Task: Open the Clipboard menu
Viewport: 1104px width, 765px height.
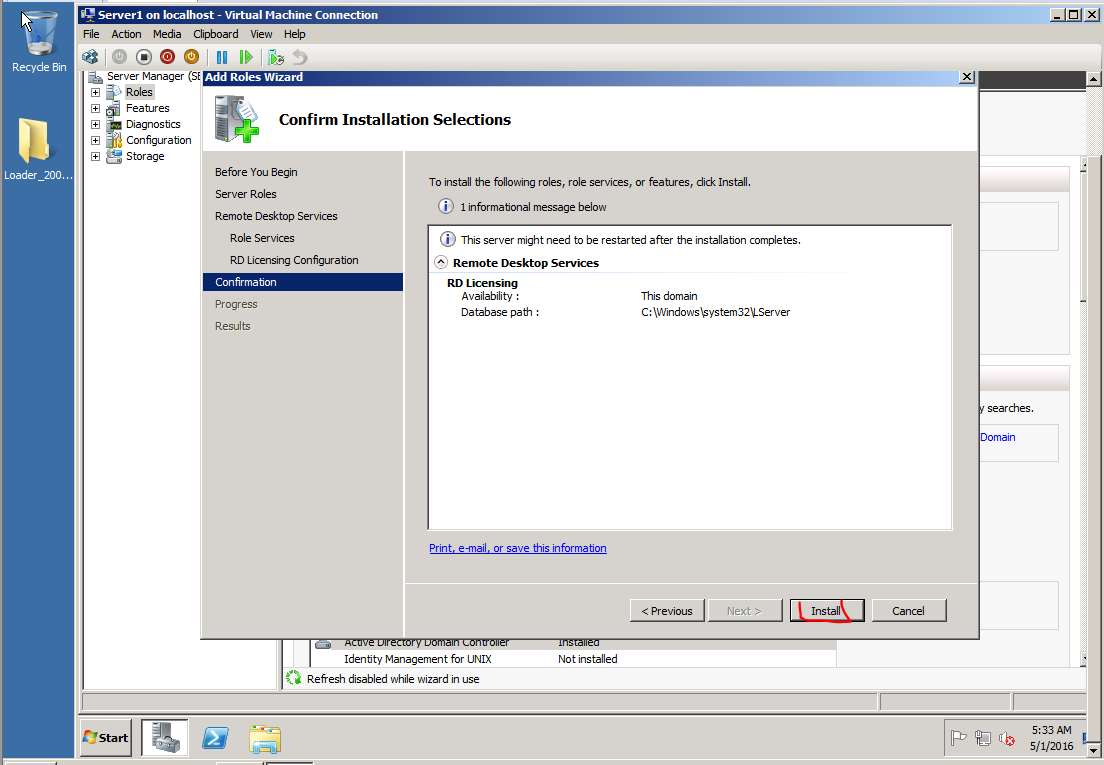Action: [x=215, y=34]
